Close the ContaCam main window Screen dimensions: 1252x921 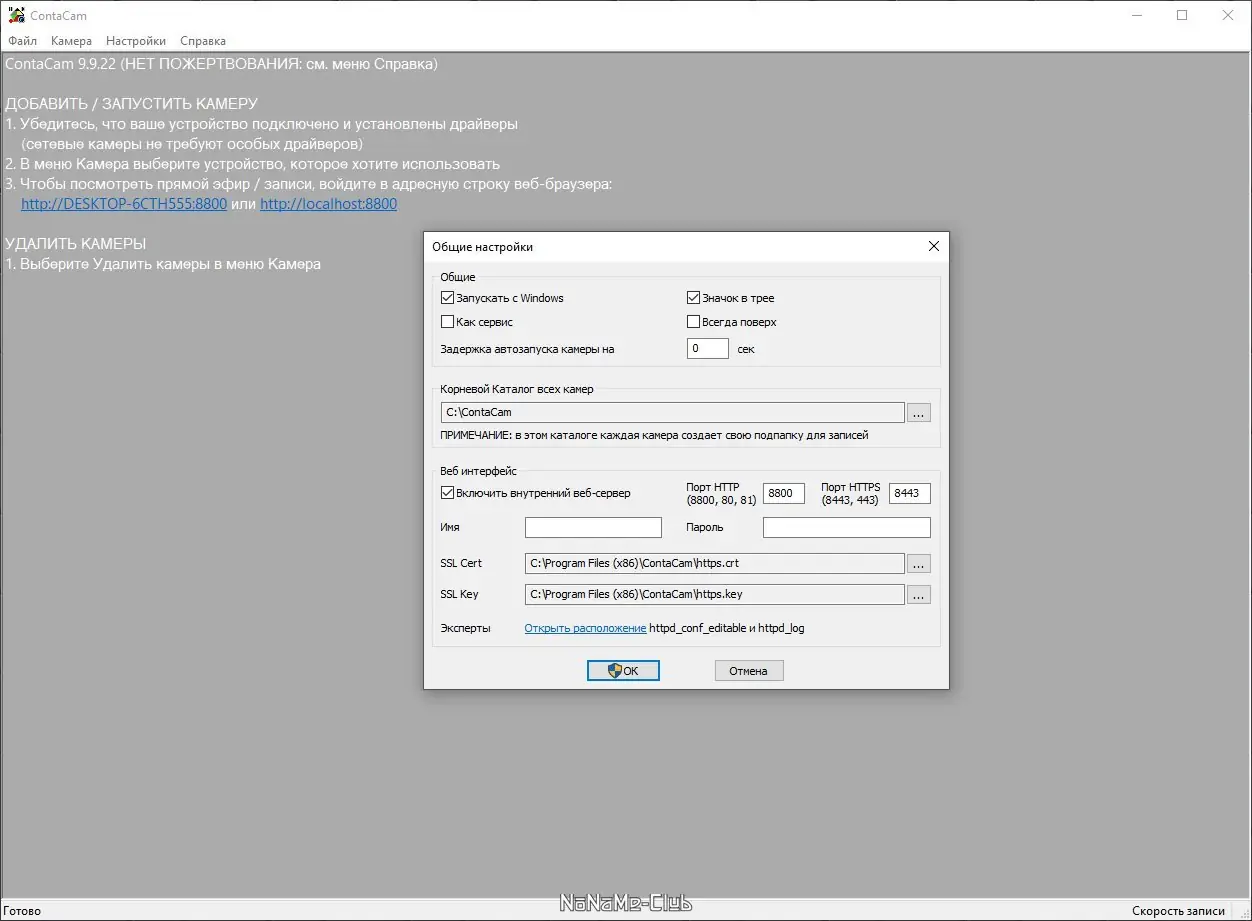coord(1228,15)
